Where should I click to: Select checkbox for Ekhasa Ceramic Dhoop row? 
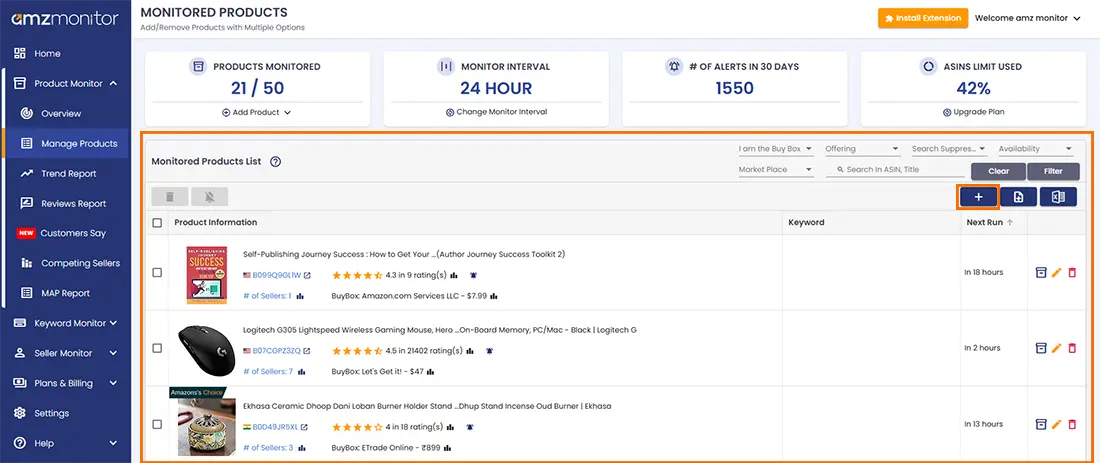tap(157, 424)
